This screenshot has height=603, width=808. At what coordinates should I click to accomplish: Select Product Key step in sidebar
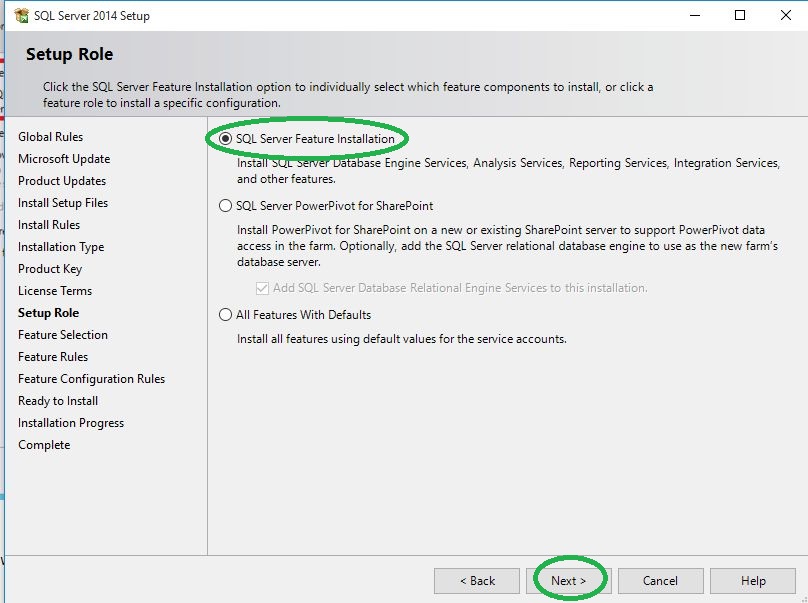50,269
